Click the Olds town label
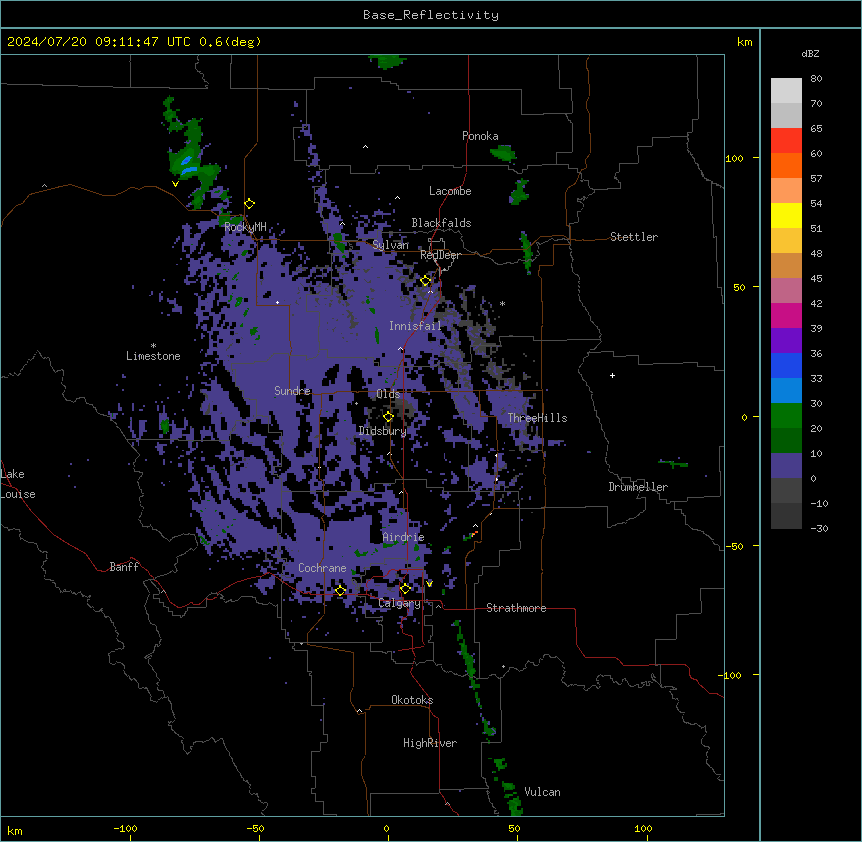The width and height of the screenshot is (862, 842). coord(388,394)
